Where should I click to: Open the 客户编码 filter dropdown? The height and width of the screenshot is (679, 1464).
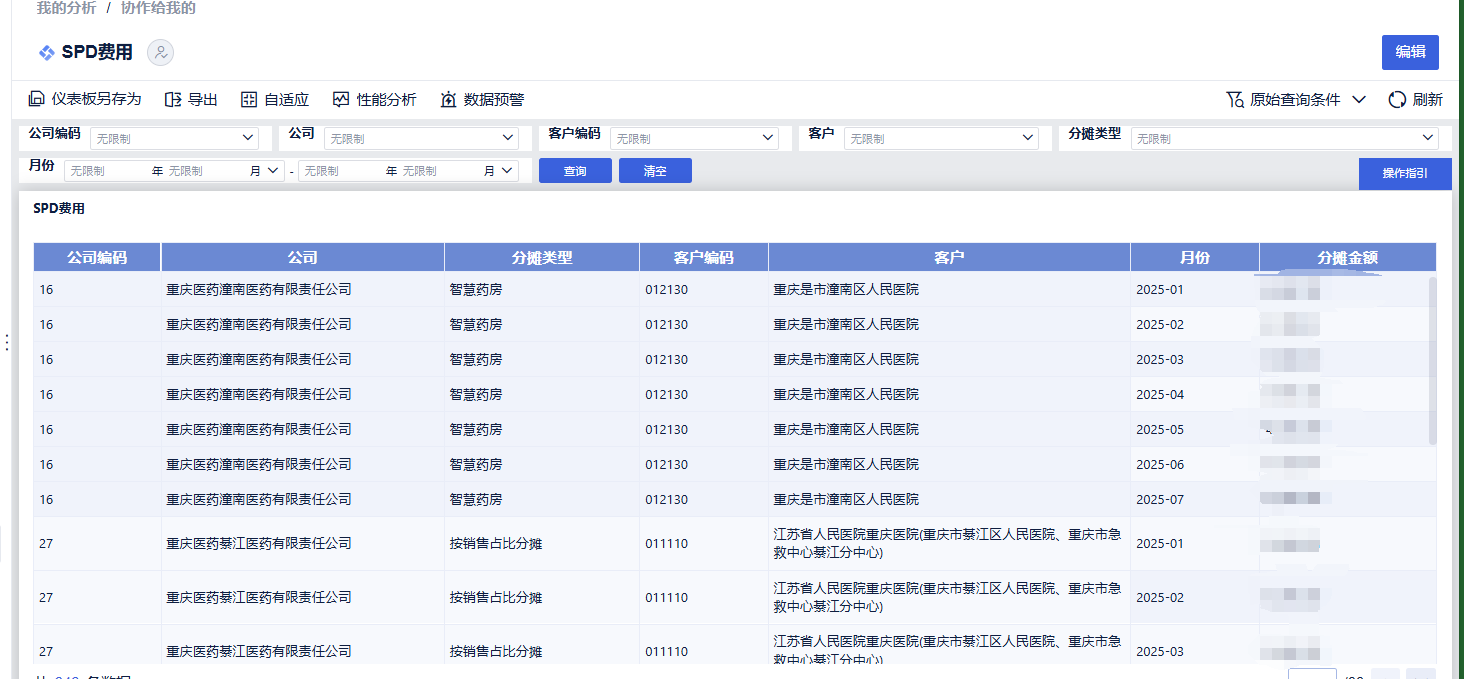point(694,138)
